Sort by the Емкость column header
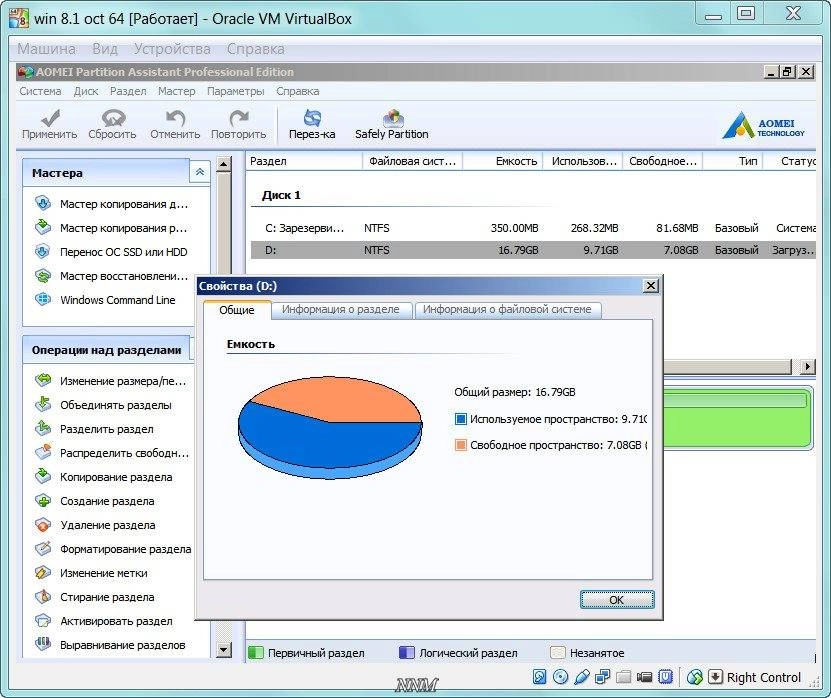Viewport: 831px width, 698px height. point(502,161)
